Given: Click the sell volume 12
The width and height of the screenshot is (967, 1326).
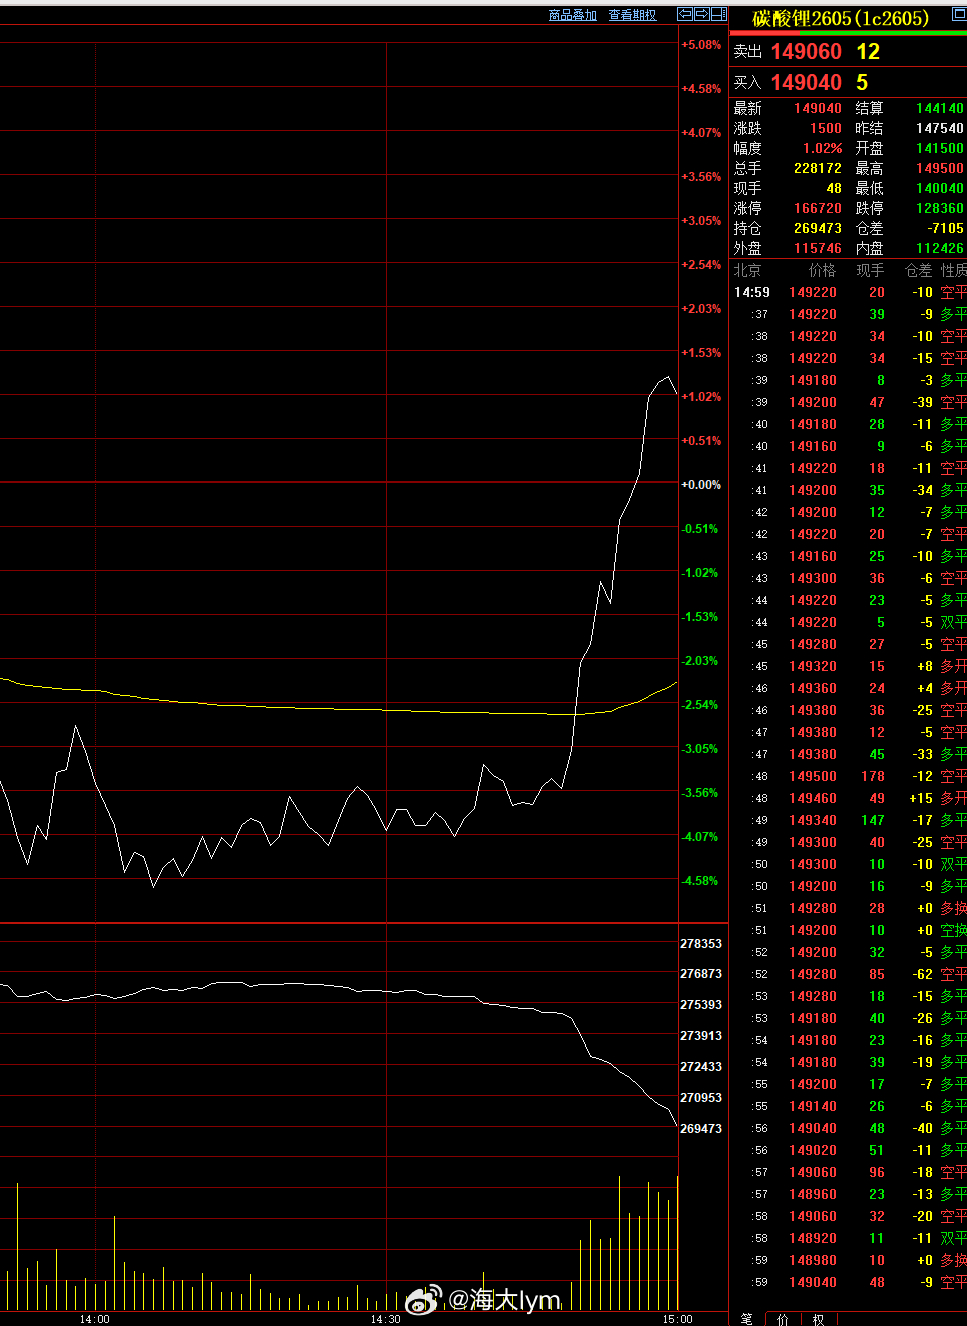Looking at the screenshot, I should 868,51.
